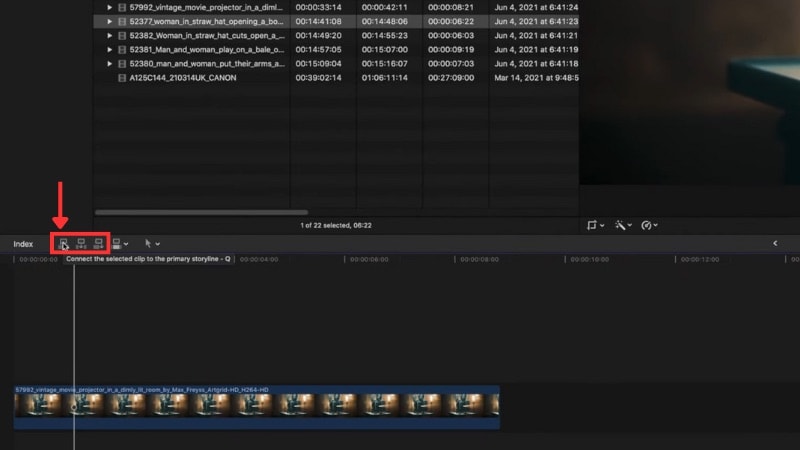
Task: Open the Retime speed pop-up menu
Action: [x=649, y=225]
